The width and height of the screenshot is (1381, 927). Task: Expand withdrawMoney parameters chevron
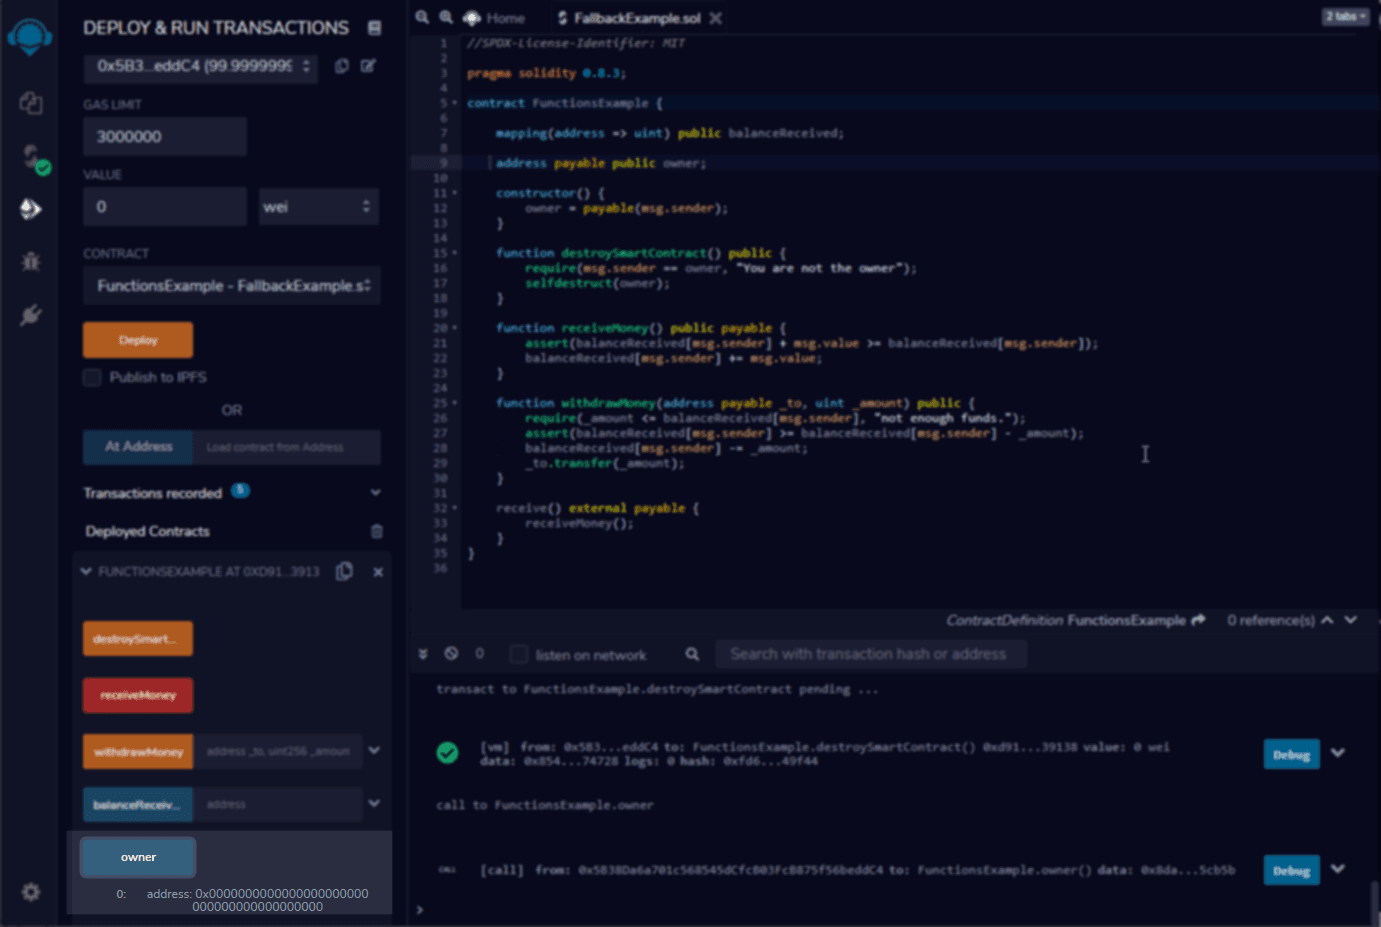(x=374, y=750)
